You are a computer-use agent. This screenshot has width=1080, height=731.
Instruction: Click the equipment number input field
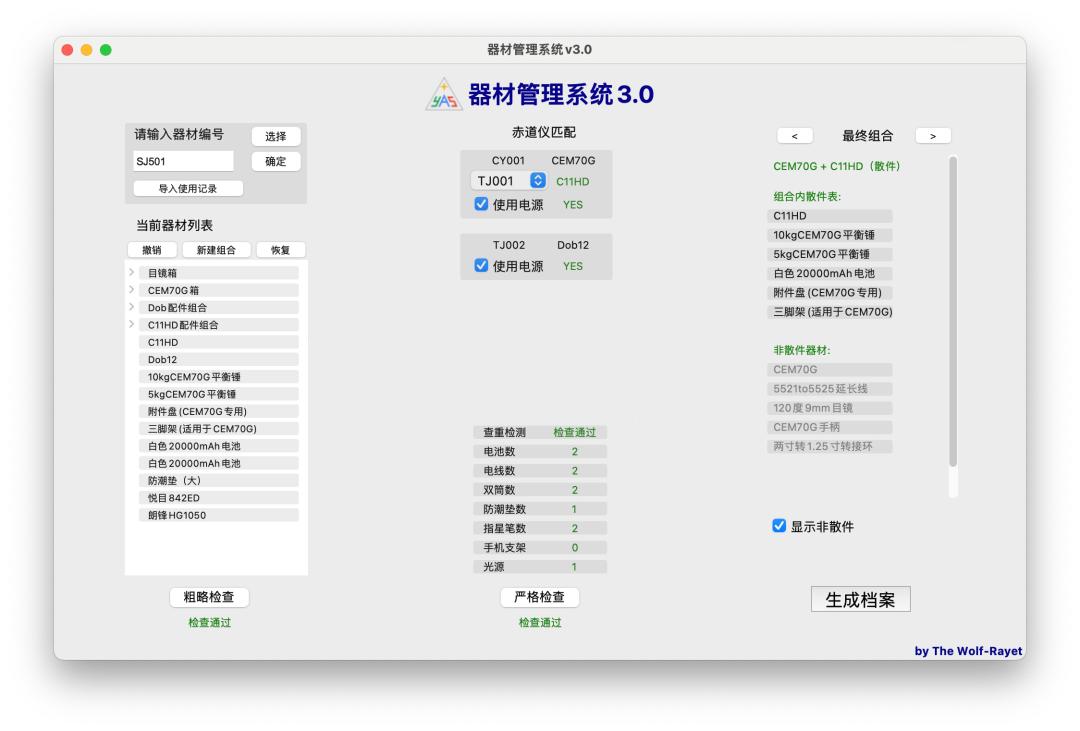183,161
